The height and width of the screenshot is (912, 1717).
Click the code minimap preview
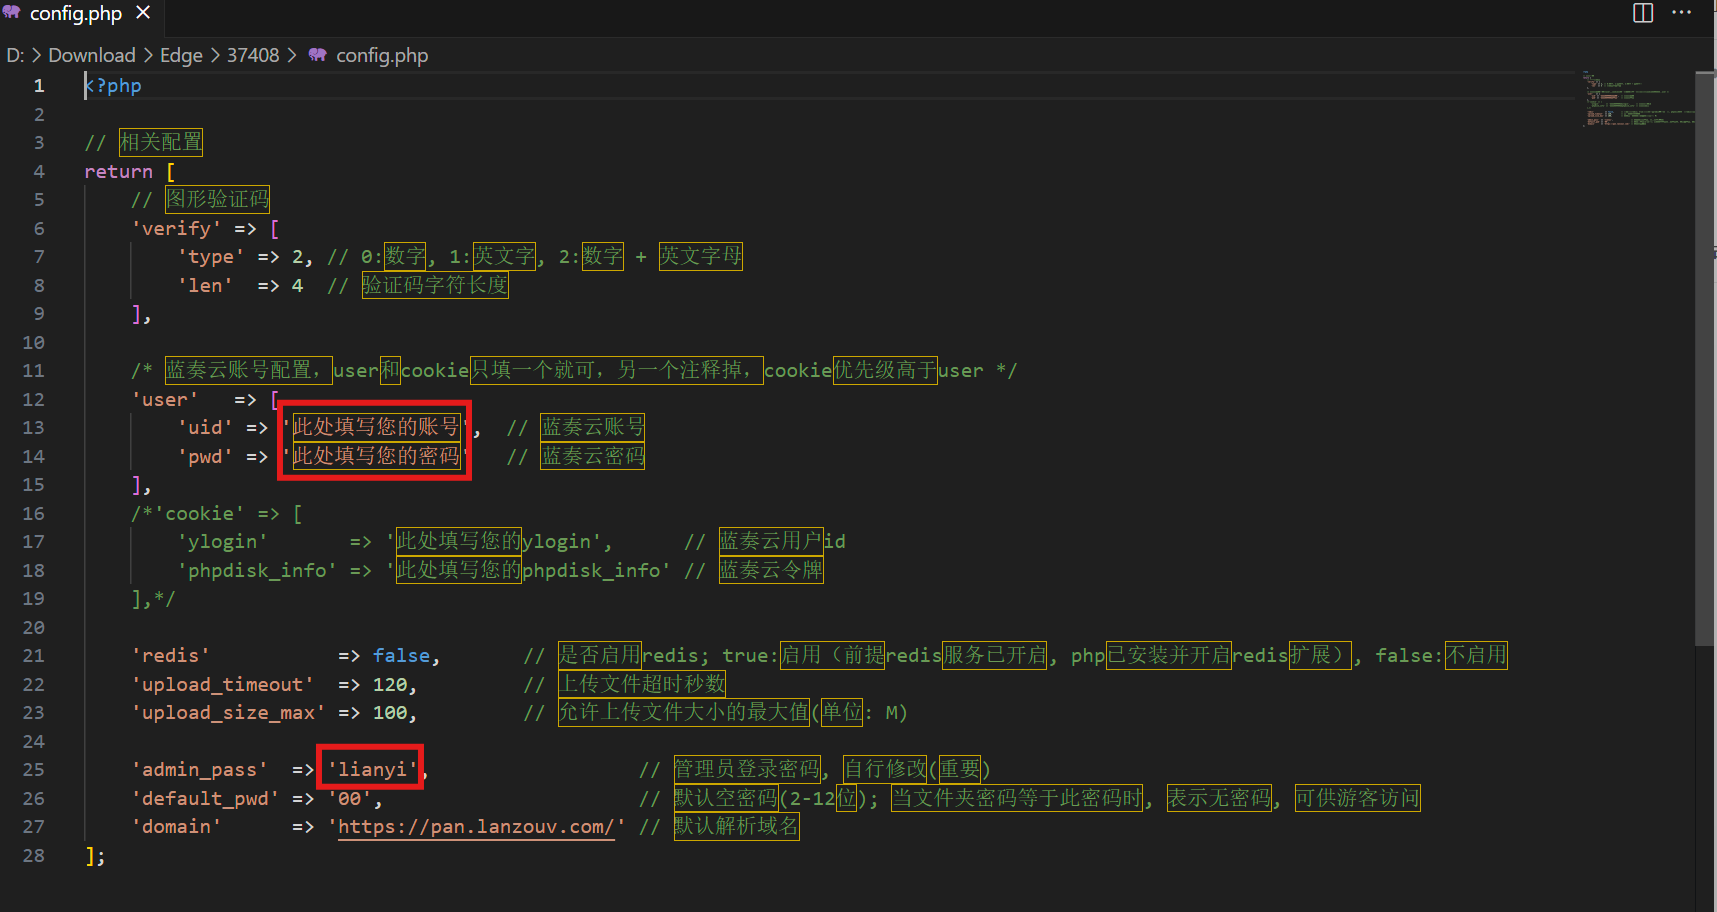[1635, 98]
